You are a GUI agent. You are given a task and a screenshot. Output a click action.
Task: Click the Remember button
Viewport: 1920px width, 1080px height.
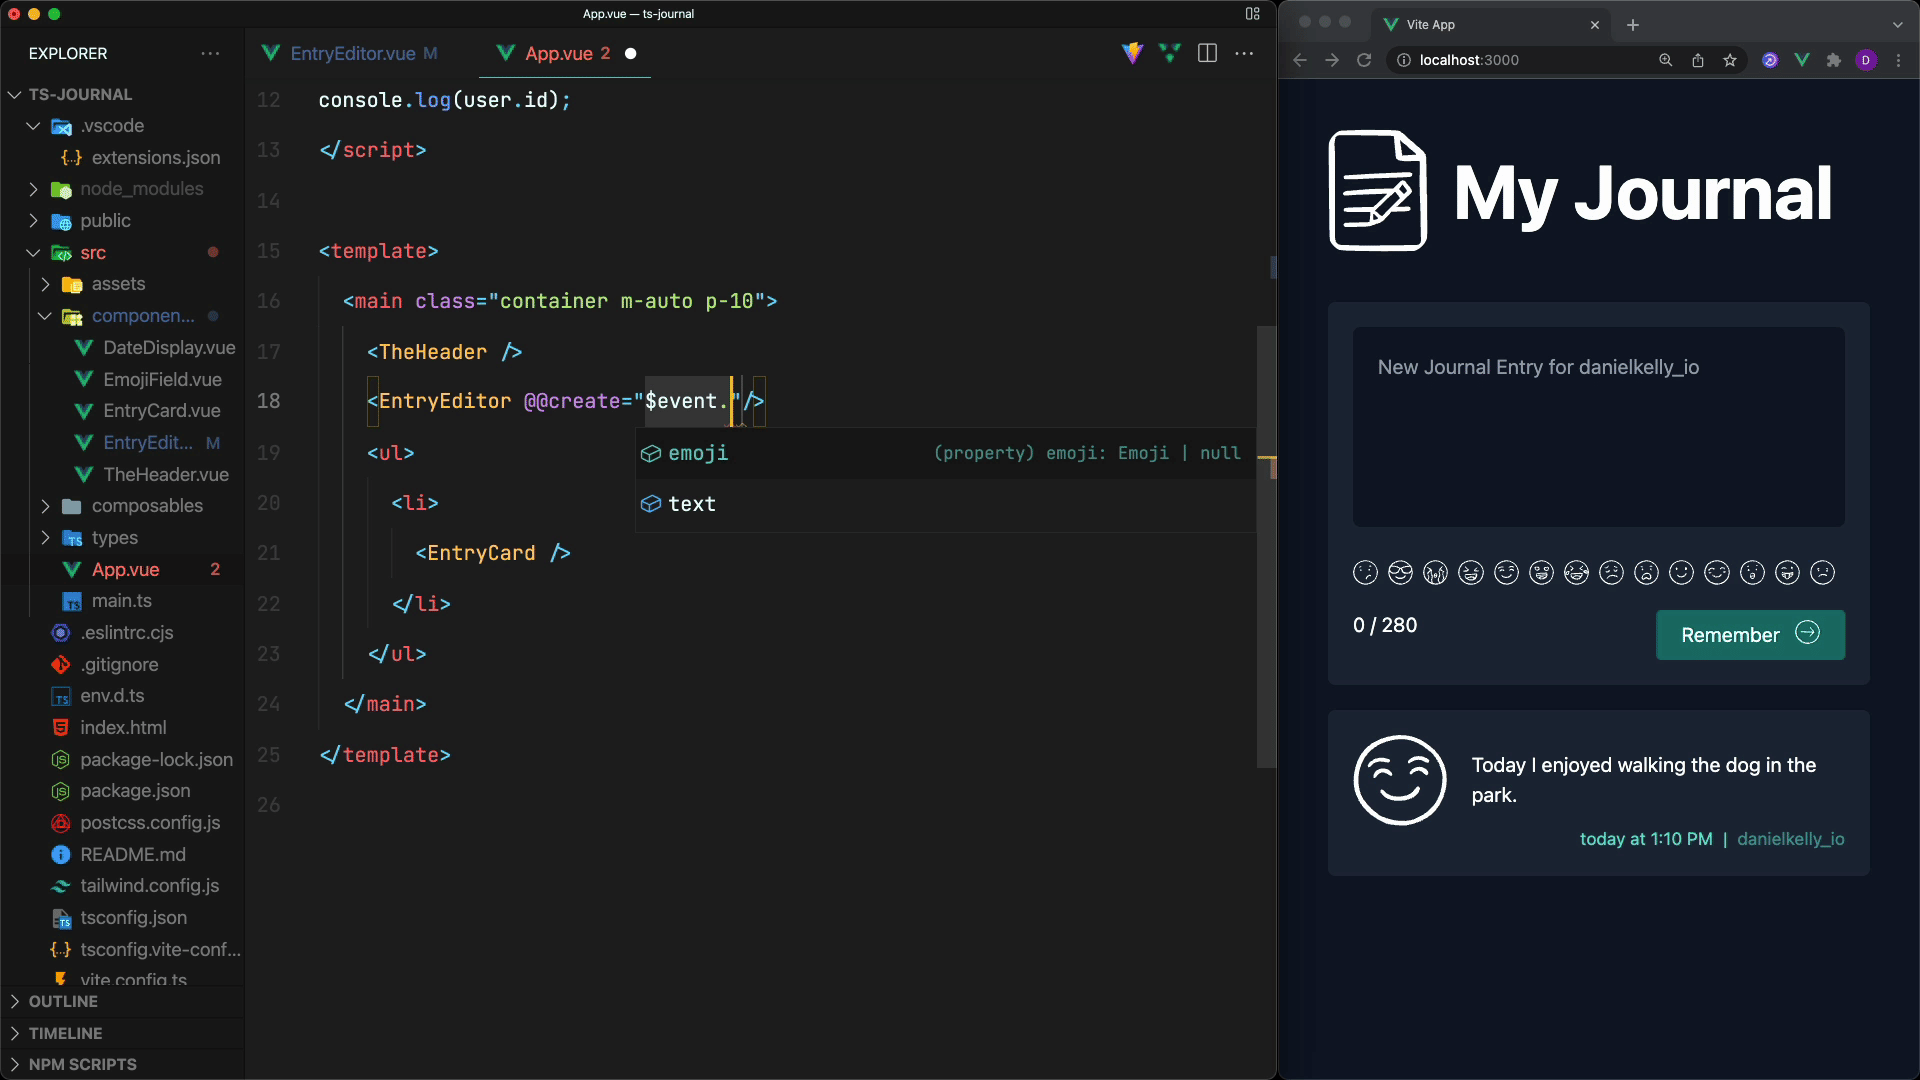point(1750,635)
